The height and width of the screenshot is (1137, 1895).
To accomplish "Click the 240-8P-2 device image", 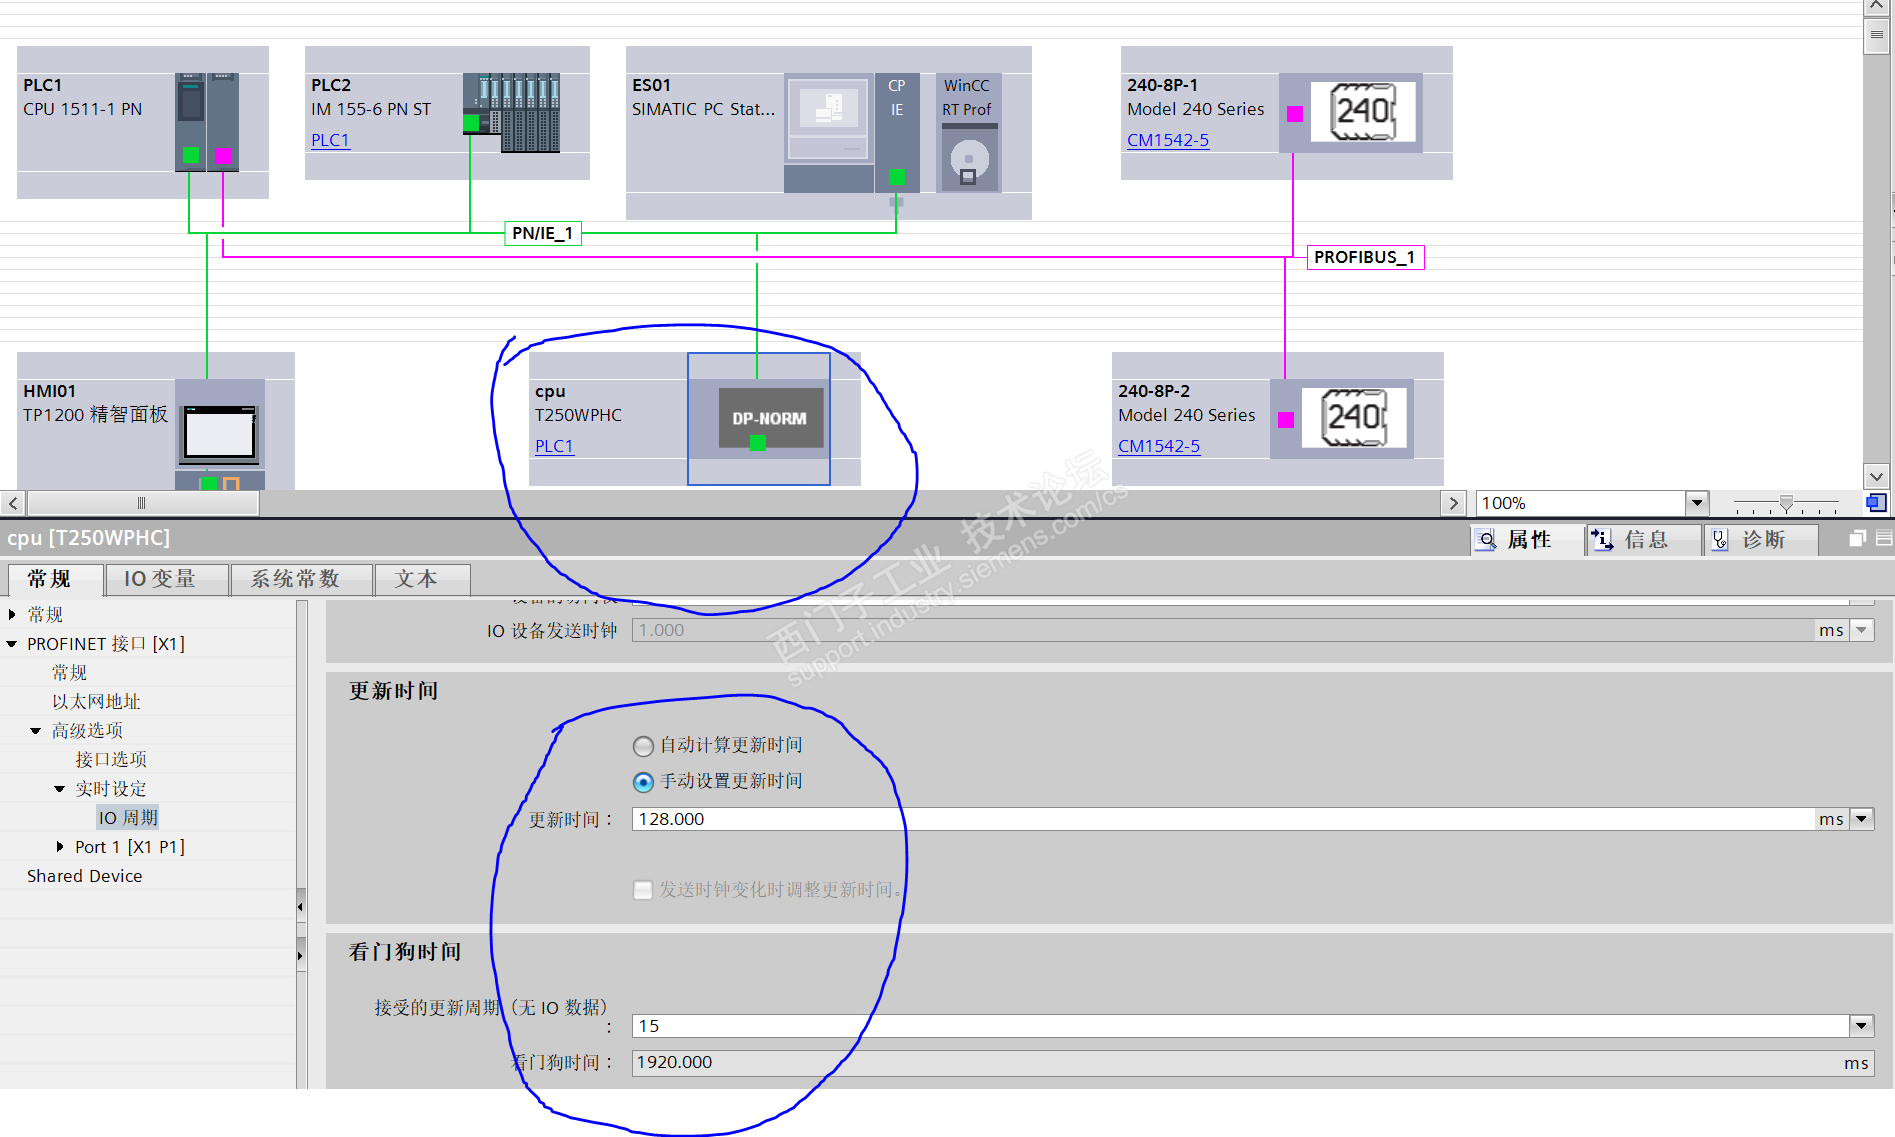I will [x=1355, y=418].
